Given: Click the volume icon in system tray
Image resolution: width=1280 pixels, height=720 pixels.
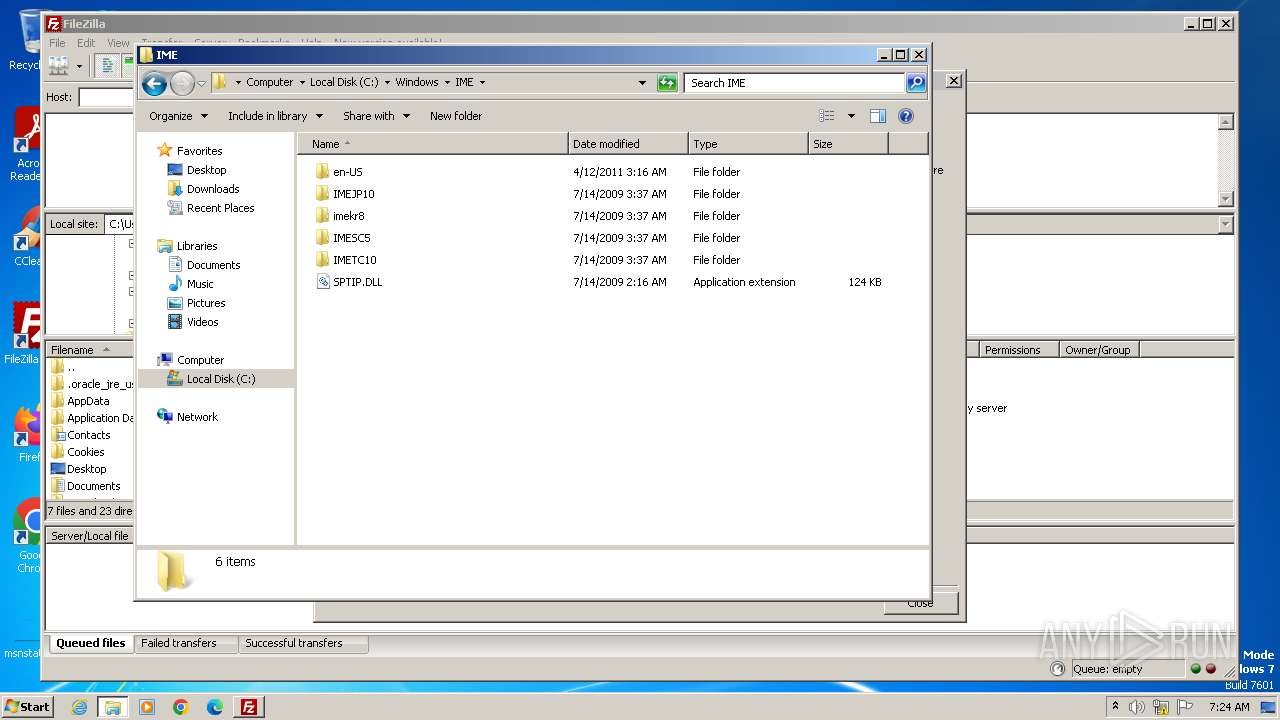Looking at the screenshot, I should point(1137,707).
